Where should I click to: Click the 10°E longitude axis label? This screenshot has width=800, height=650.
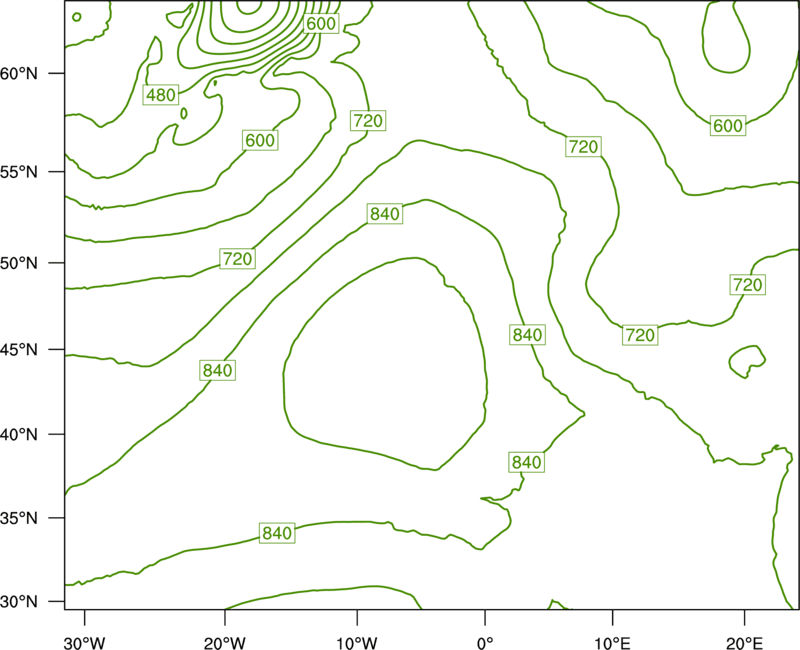[612, 643]
